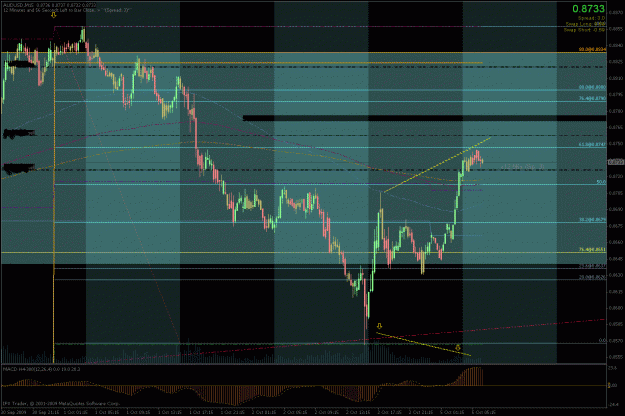
Task: Click the 30 Sep 2009 date on time axis
Action: click(14, 412)
